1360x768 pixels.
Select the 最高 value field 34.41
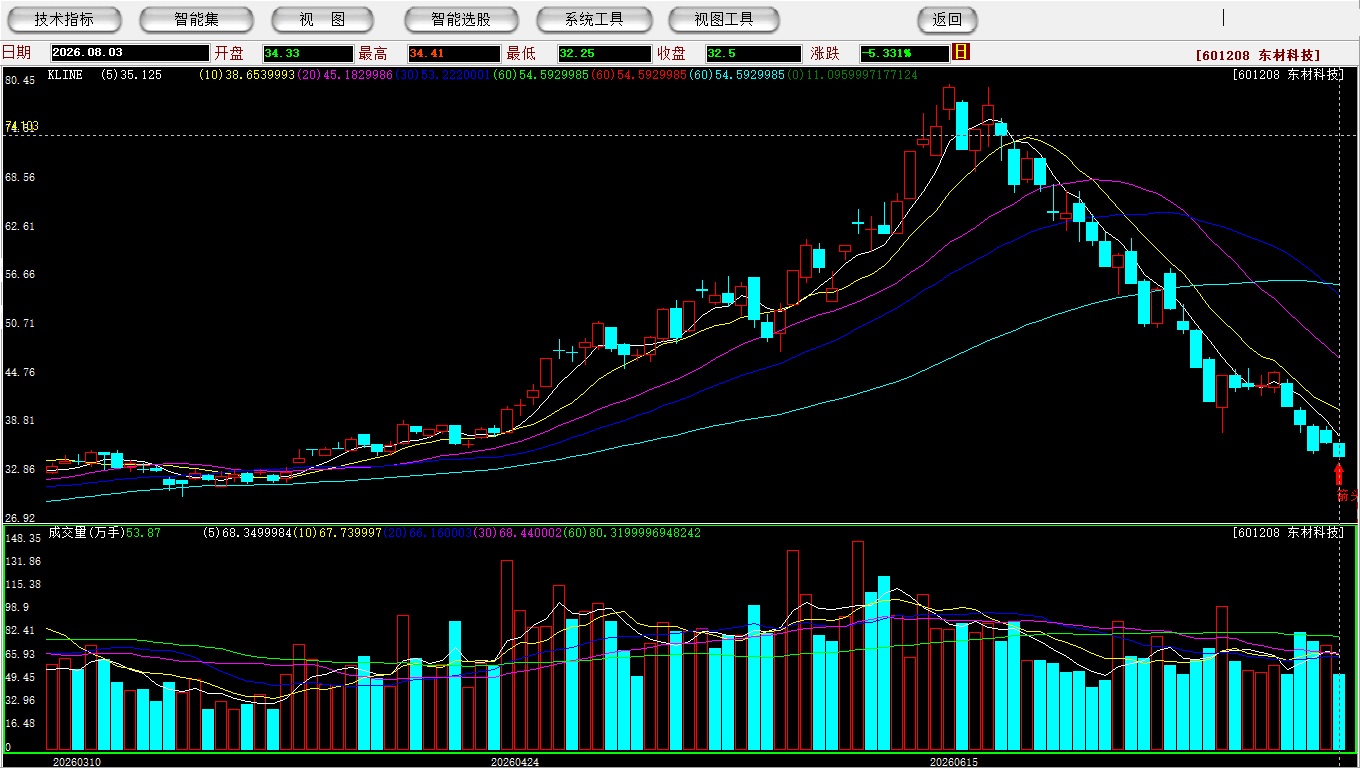coord(454,53)
